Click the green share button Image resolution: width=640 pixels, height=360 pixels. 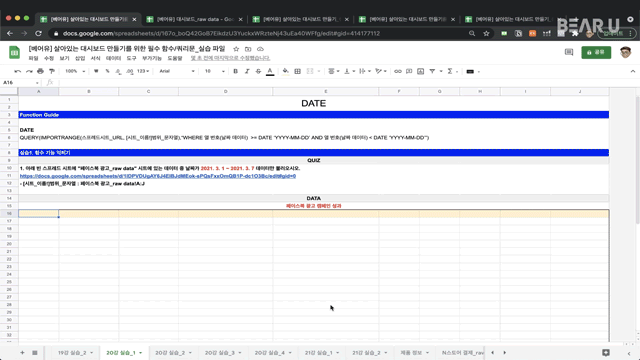click(596, 52)
